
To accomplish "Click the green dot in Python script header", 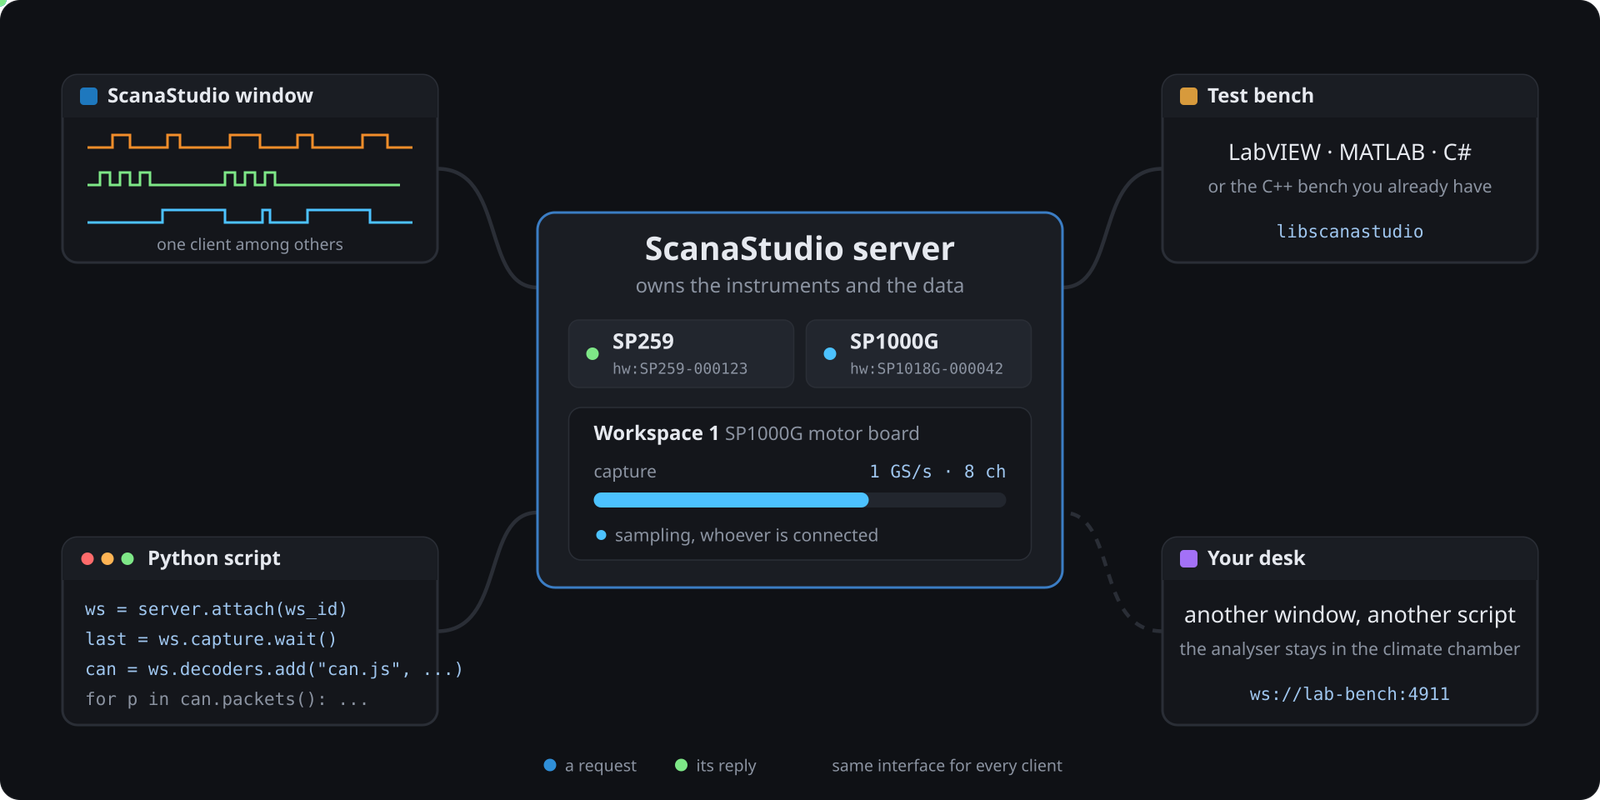I will (x=128, y=559).
